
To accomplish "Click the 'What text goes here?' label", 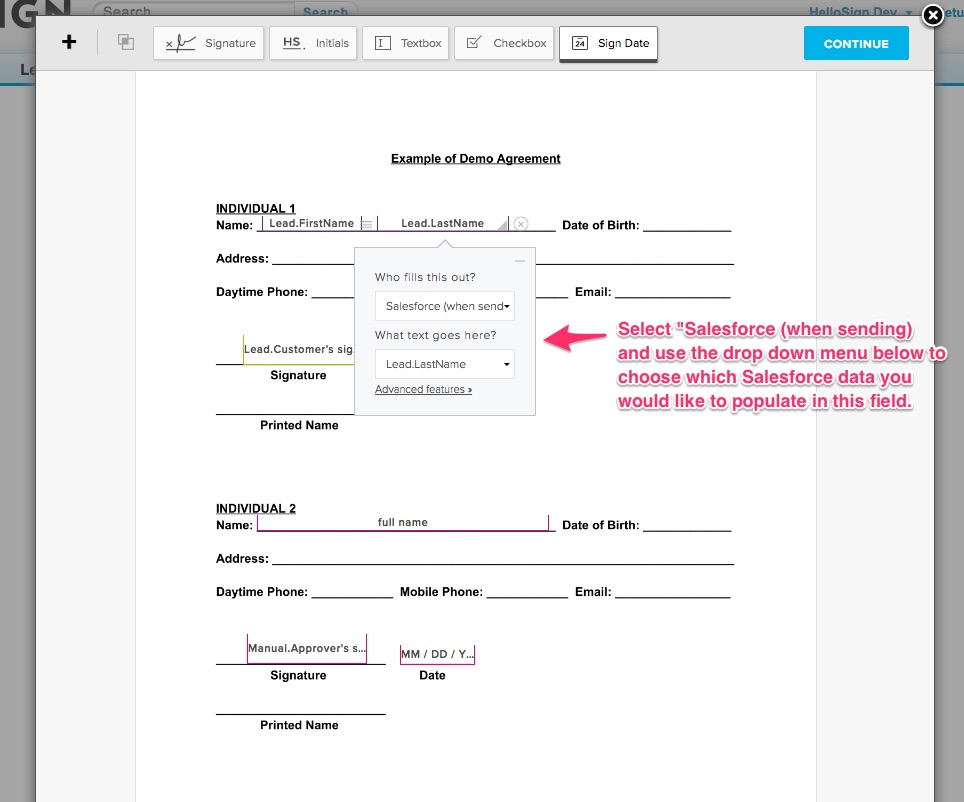I will pyautogui.click(x=435, y=335).
